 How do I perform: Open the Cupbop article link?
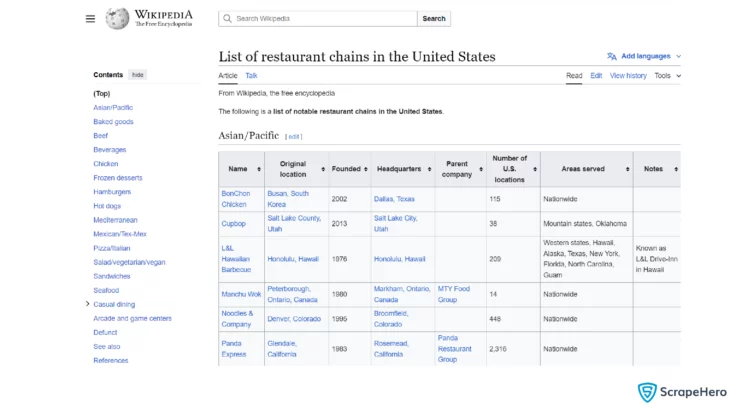[233, 223]
